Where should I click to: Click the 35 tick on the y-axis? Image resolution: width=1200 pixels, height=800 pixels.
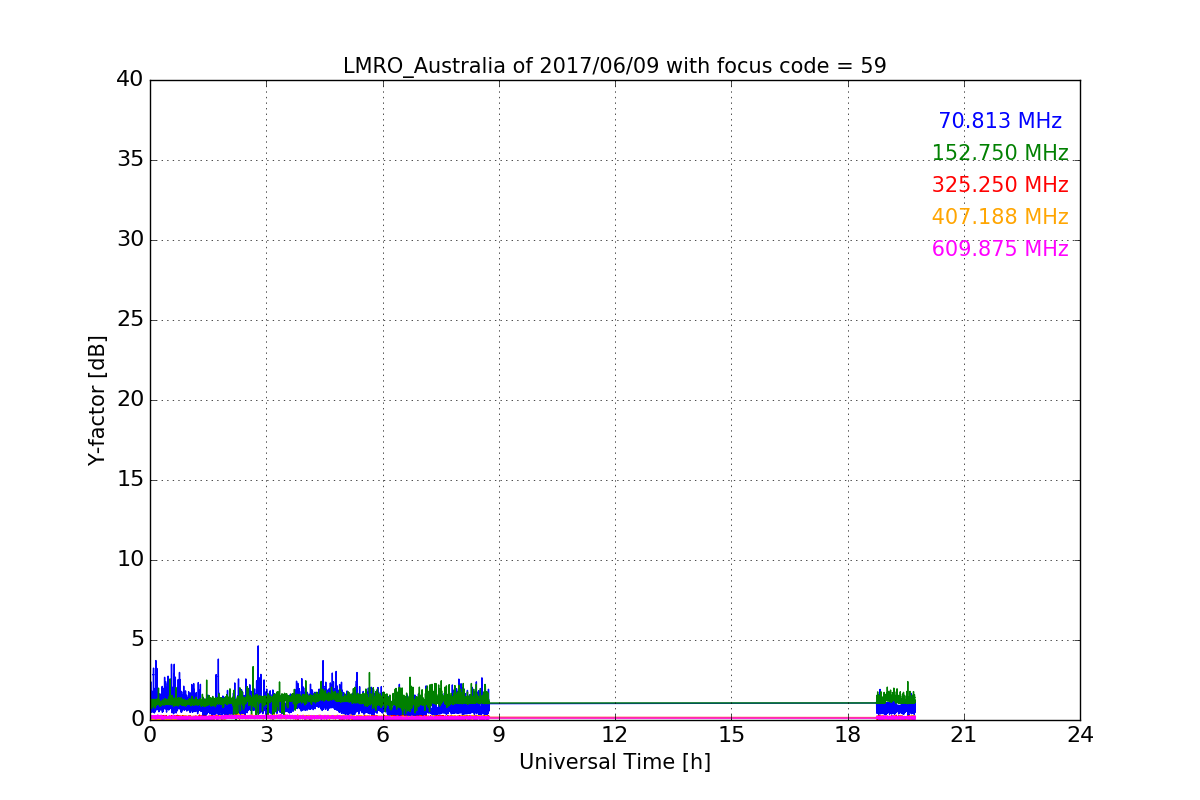click(129, 160)
